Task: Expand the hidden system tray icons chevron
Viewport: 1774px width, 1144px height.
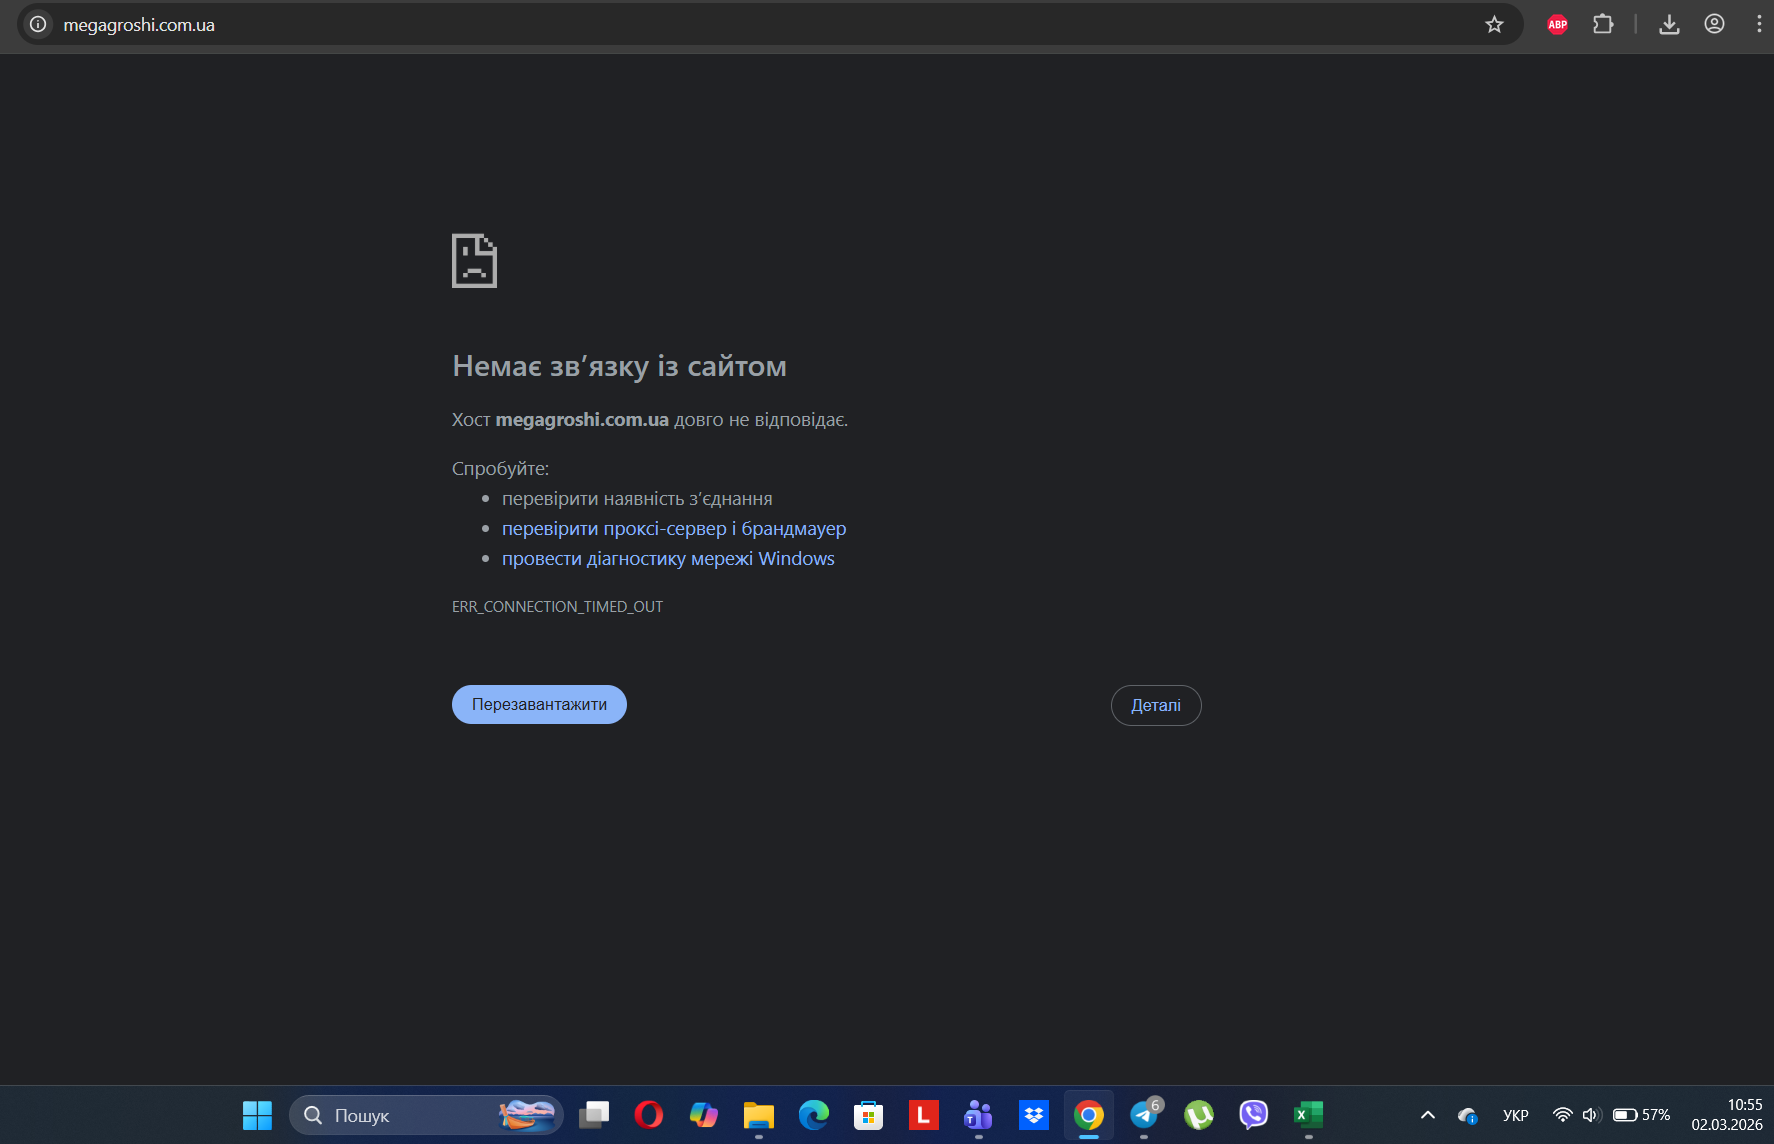Action: 1428,1115
